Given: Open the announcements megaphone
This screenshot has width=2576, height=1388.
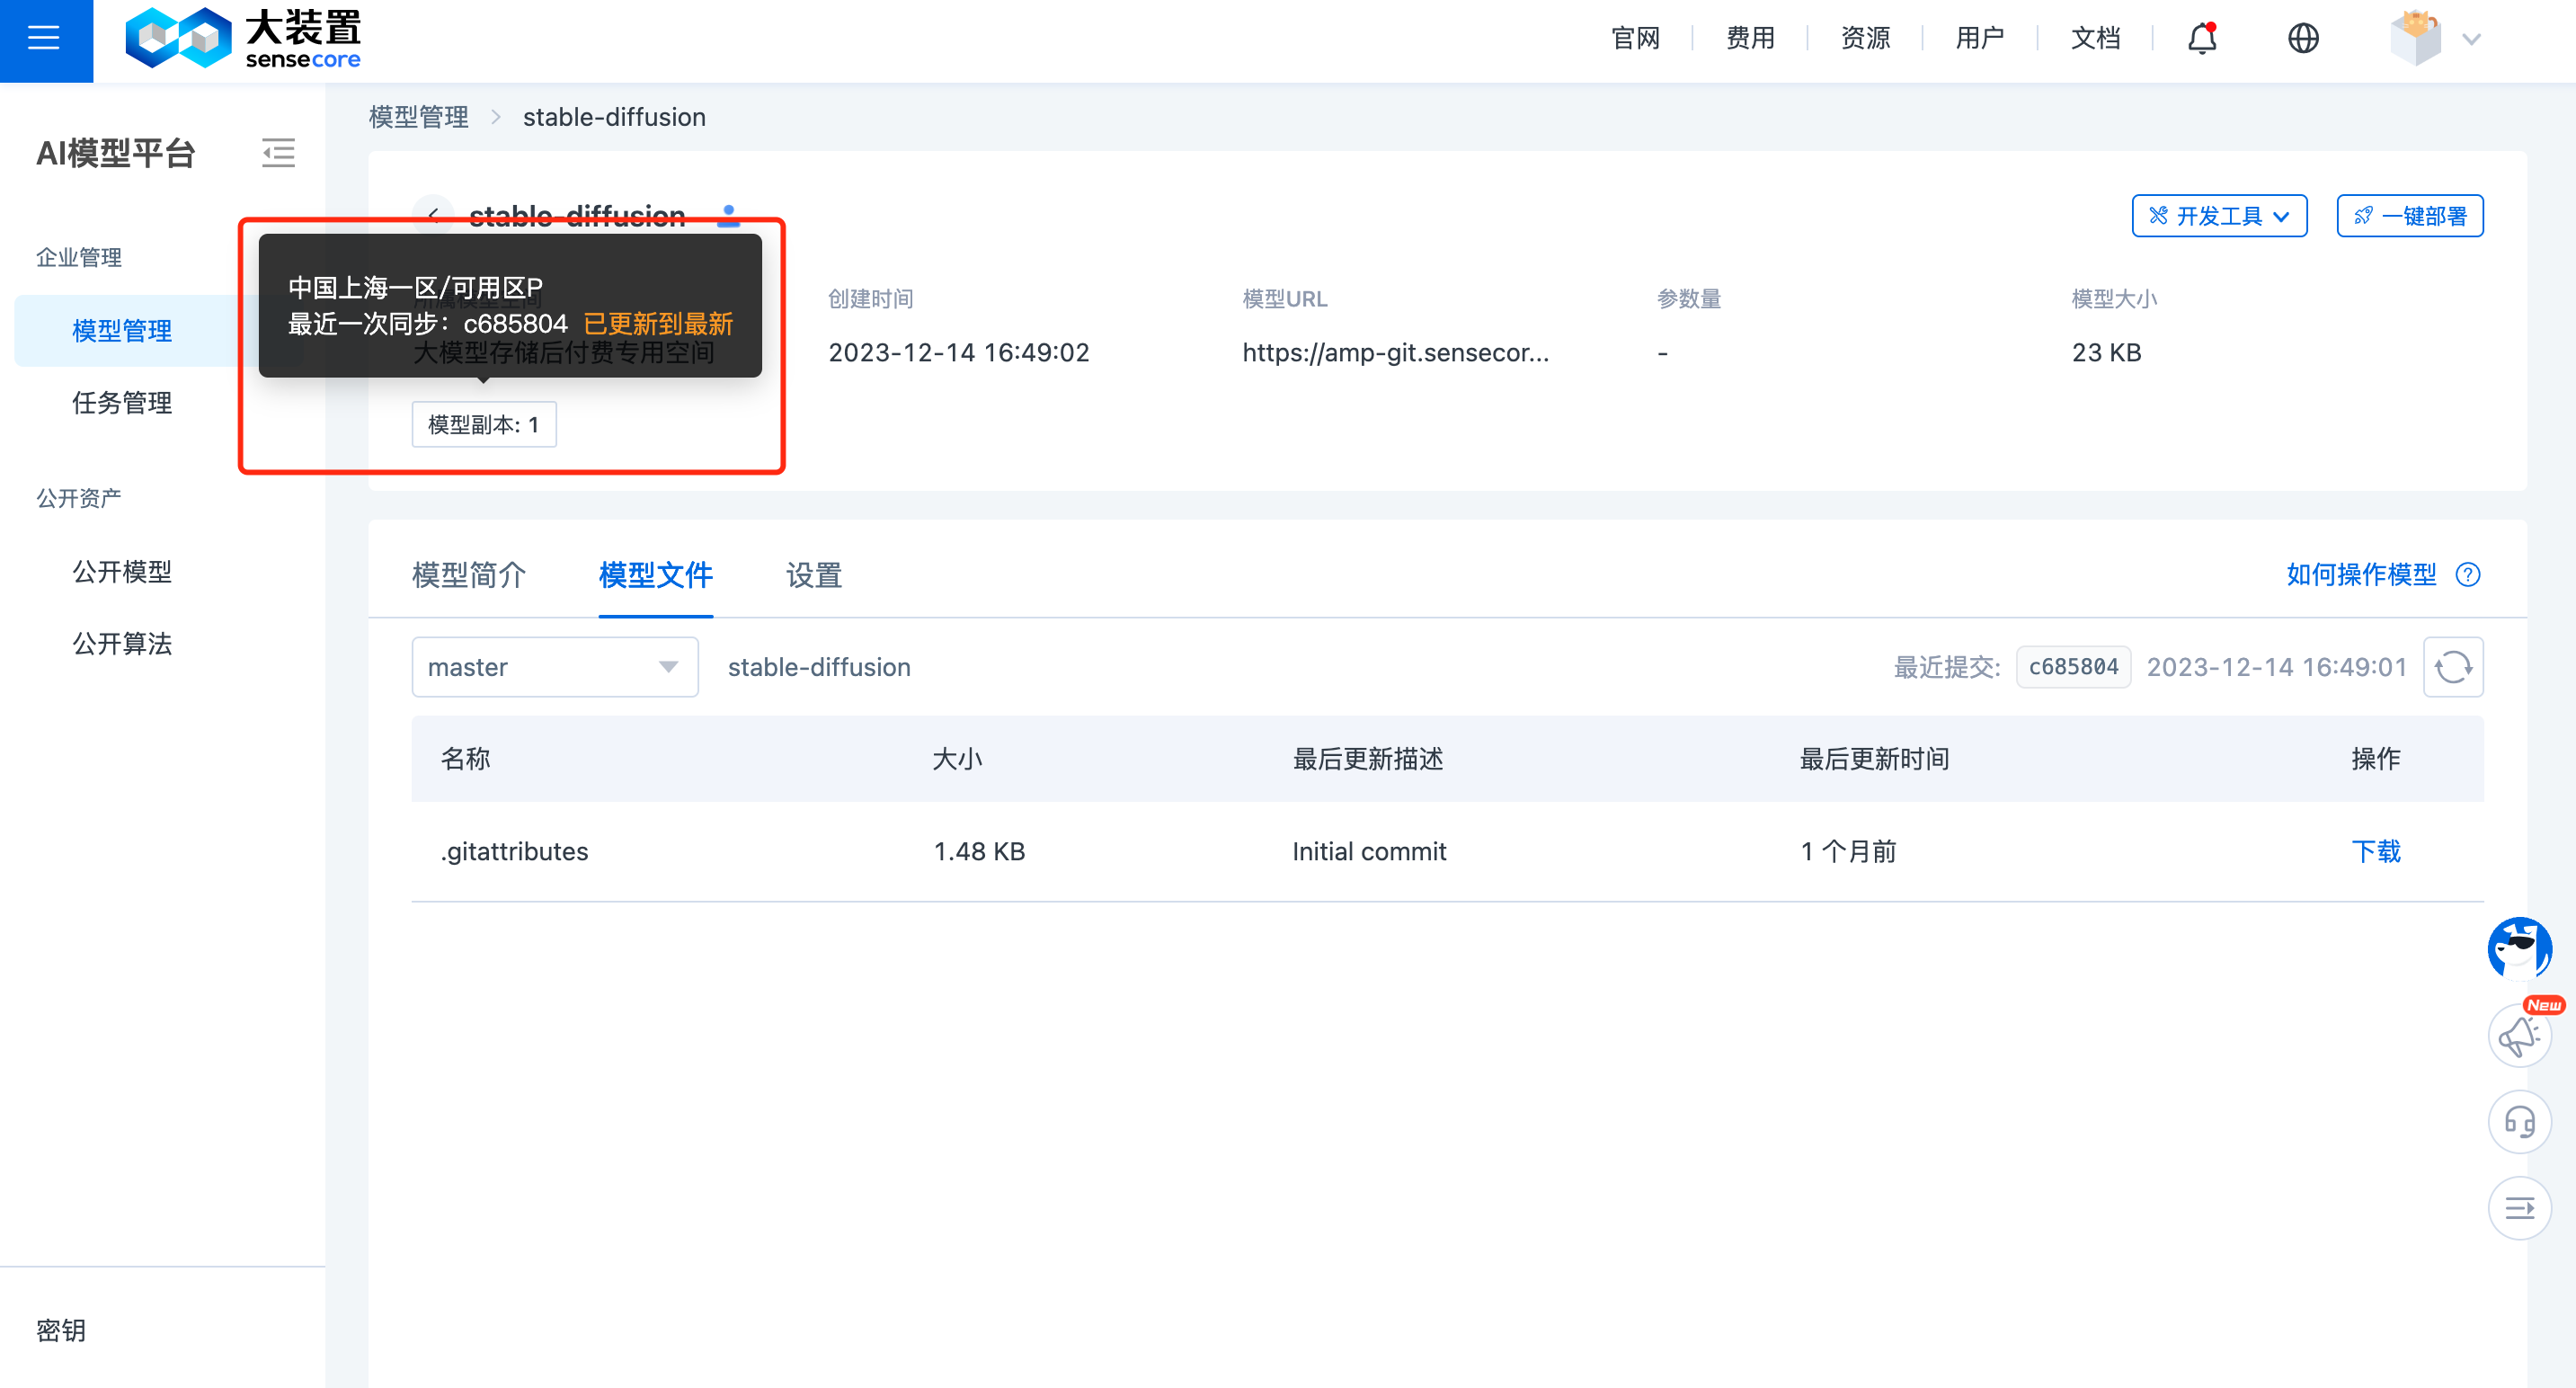Looking at the screenshot, I should tap(2519, 1036).
